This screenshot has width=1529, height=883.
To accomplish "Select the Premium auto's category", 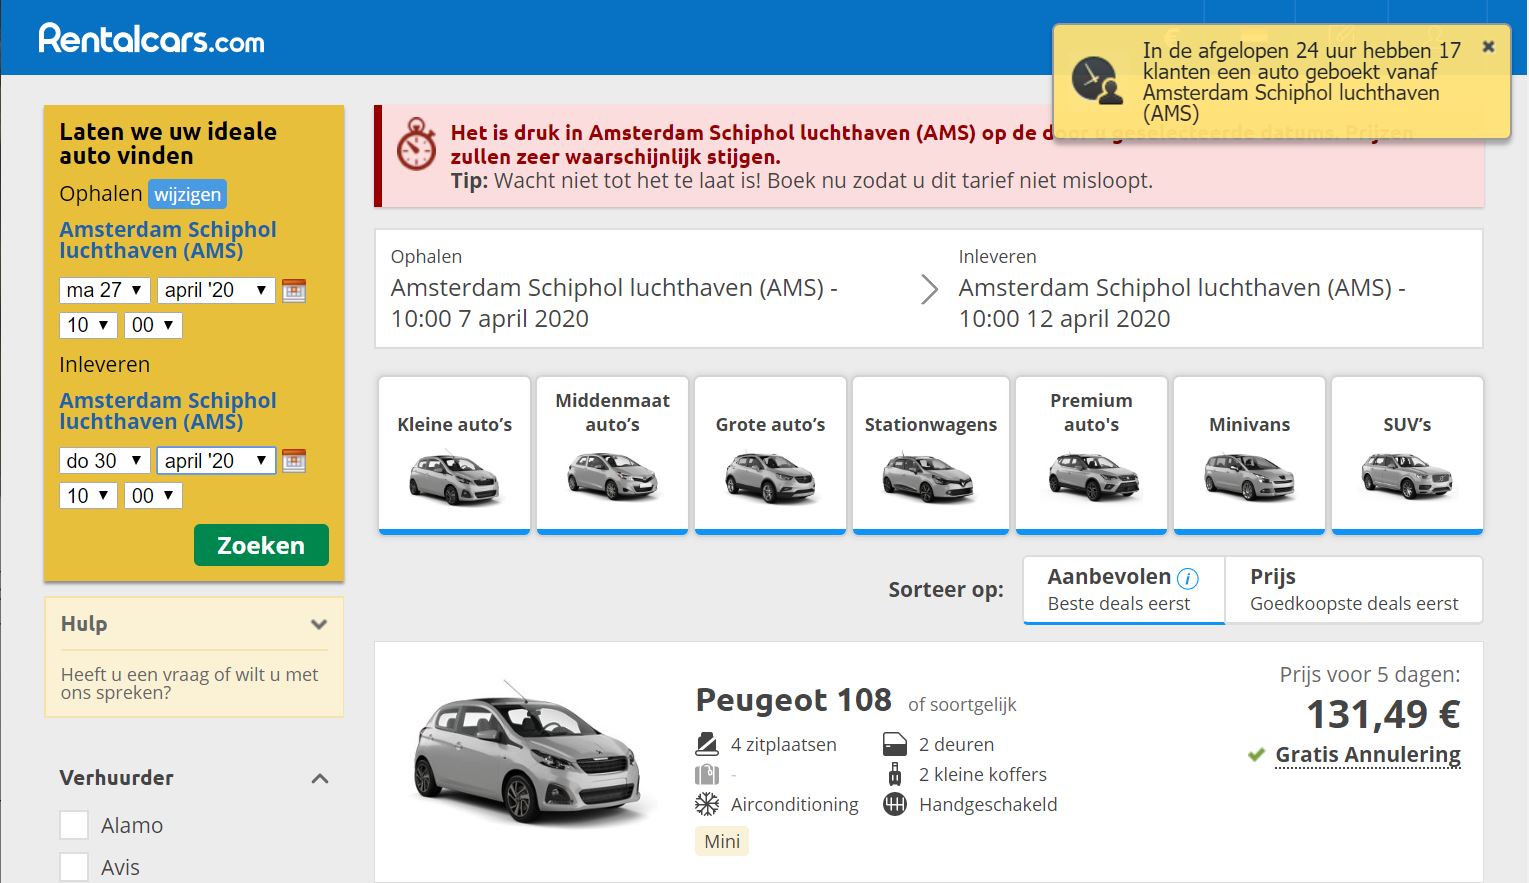I will pos(1091,455).
